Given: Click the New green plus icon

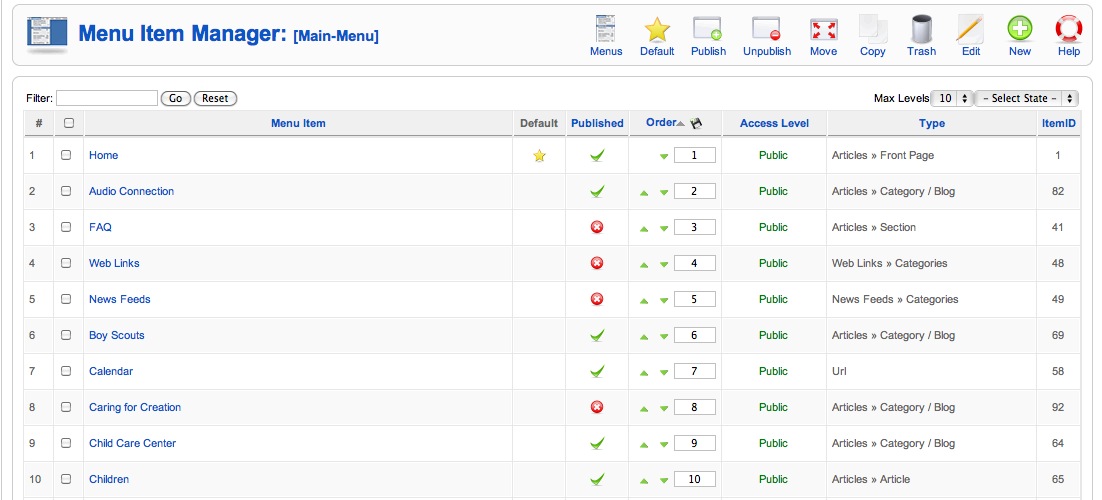Looking at the screenshot, I should [1020, 30].
